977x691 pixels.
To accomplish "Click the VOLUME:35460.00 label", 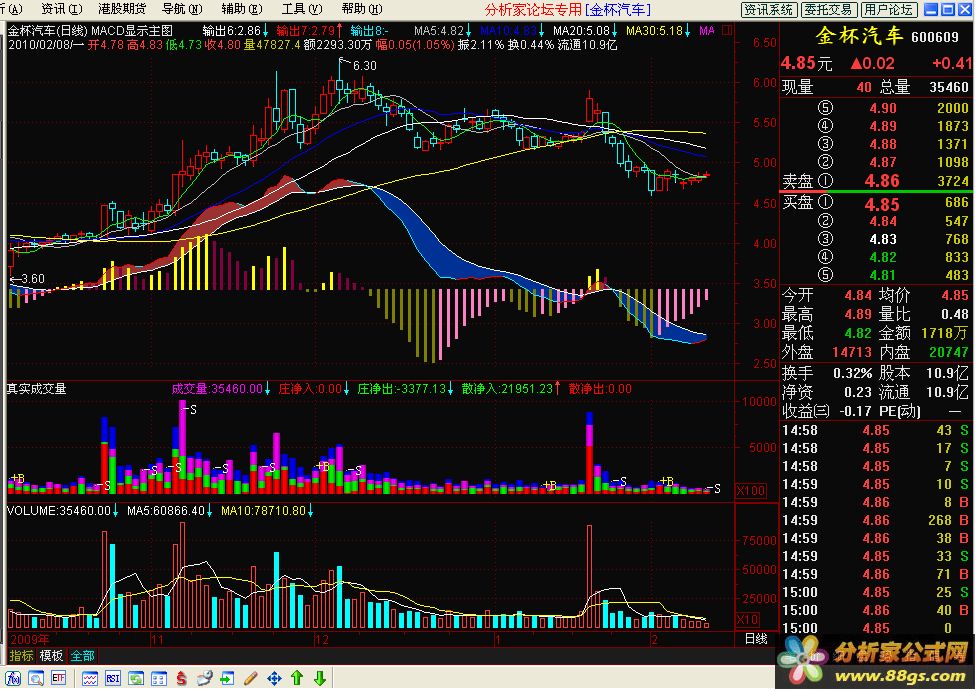I will [59, 511].
